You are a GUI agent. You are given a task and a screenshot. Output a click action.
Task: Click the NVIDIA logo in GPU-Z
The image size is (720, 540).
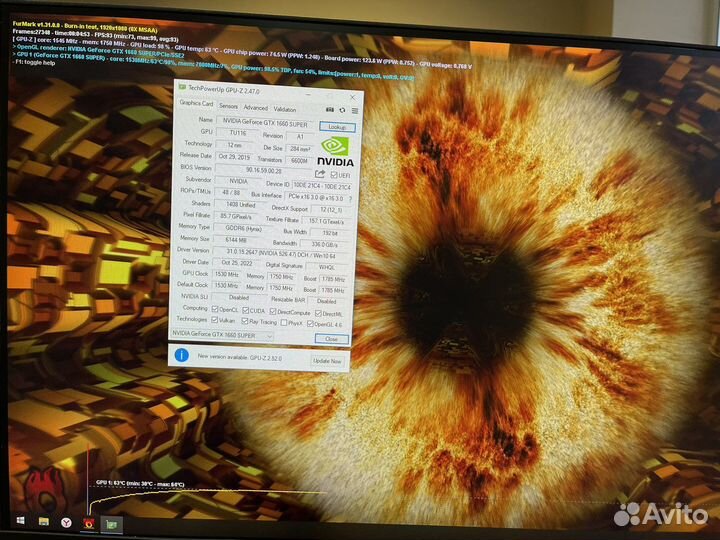[335, 152]
